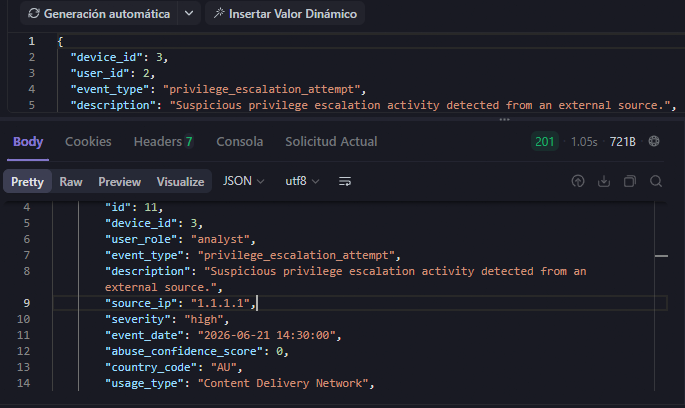Viewport: 685px width, 408px height.
Task: Click response line number 9
Action: click(27, 303)
